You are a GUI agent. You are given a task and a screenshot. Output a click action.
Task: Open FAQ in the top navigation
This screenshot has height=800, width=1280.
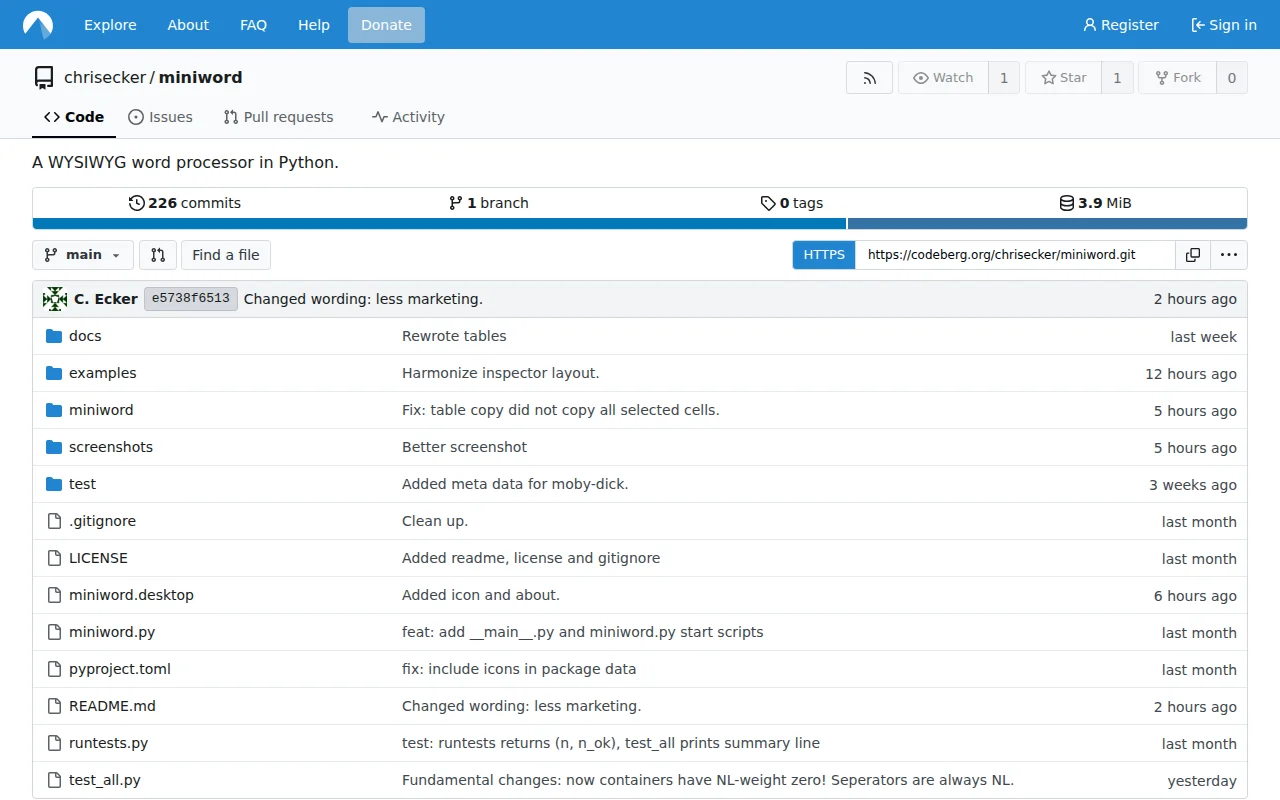point(254,25)
